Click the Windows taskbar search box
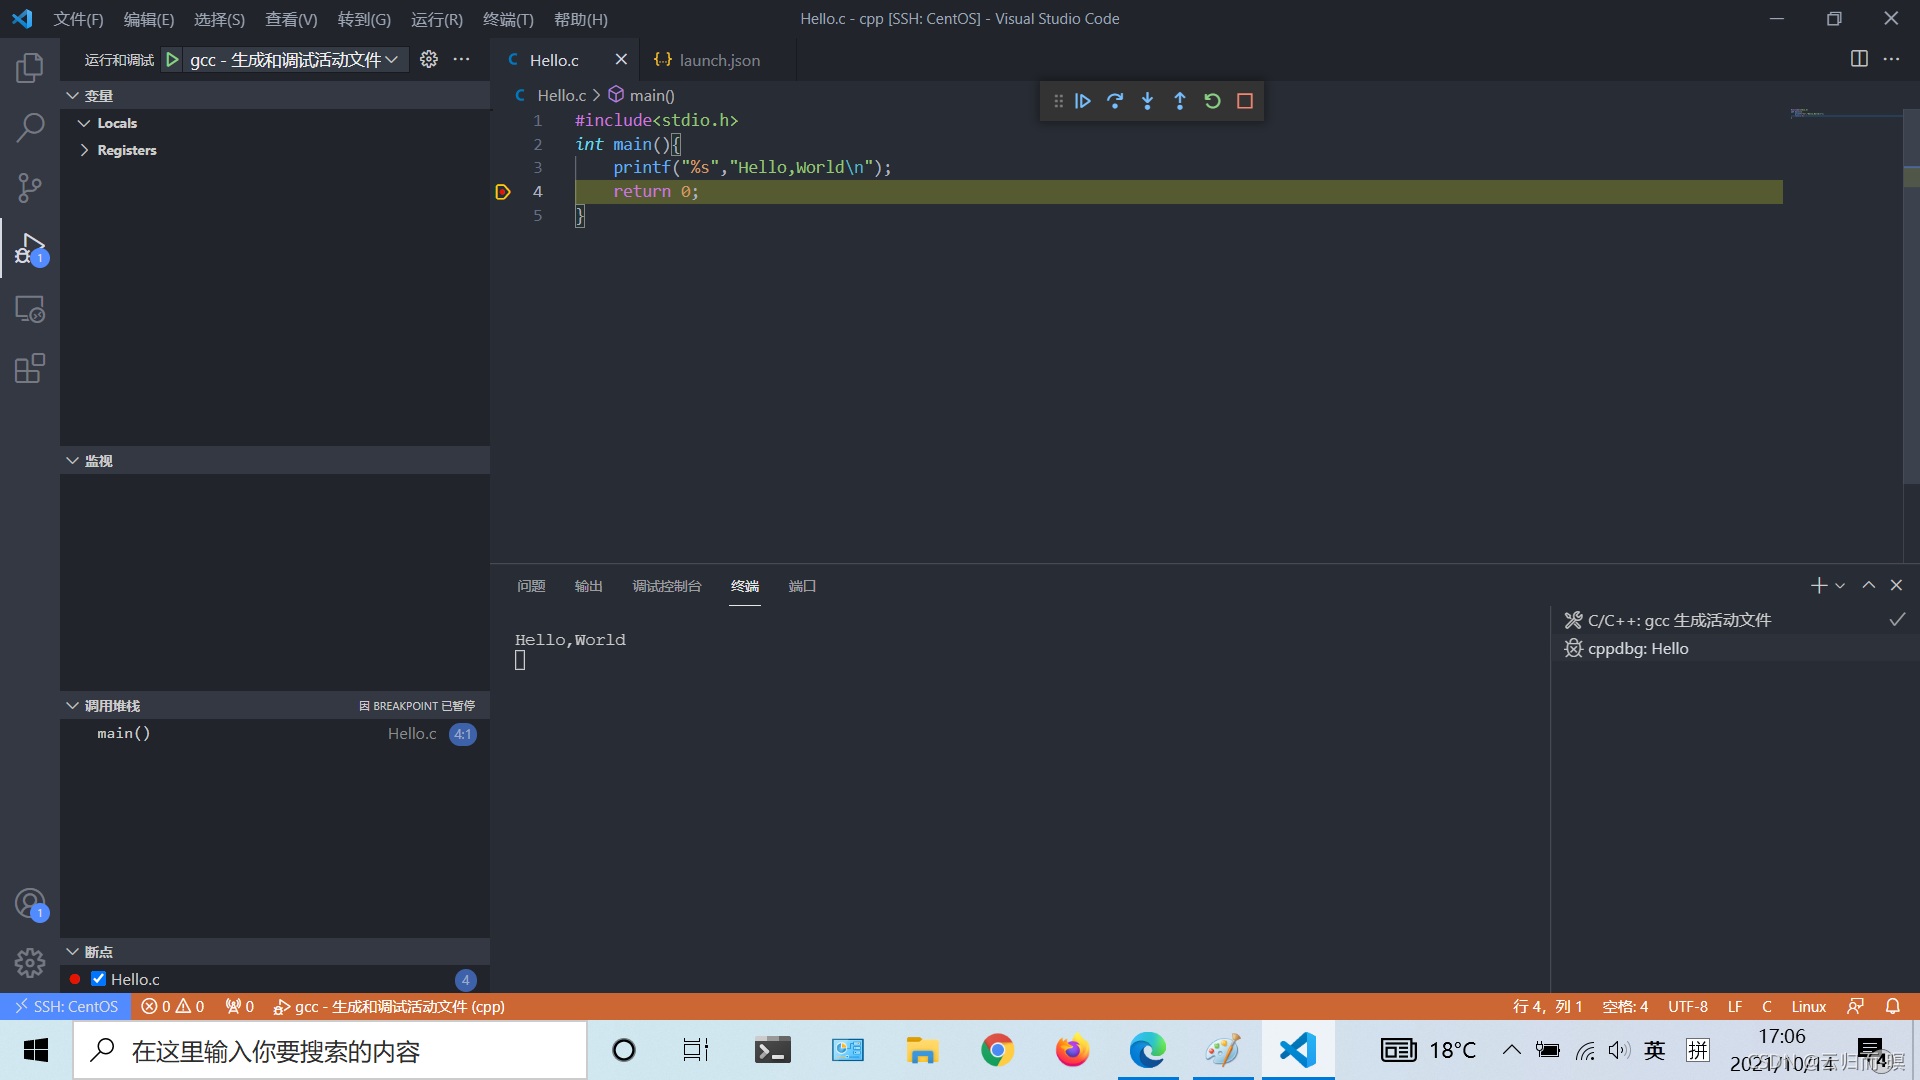The width and height of the screenshot is (1920, 1080). (x=330, y=1051)
